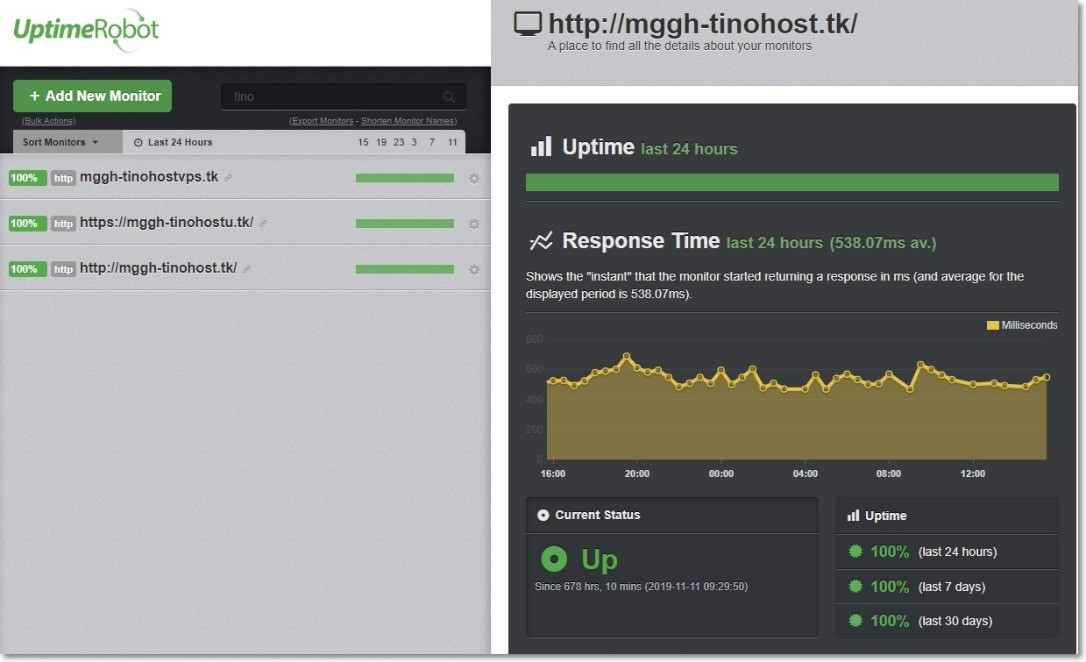Screen dimensions: 1086x662
Task: Open the gear settings for mggh-tinohostvps.tk
Action: [x=474, y=179]
